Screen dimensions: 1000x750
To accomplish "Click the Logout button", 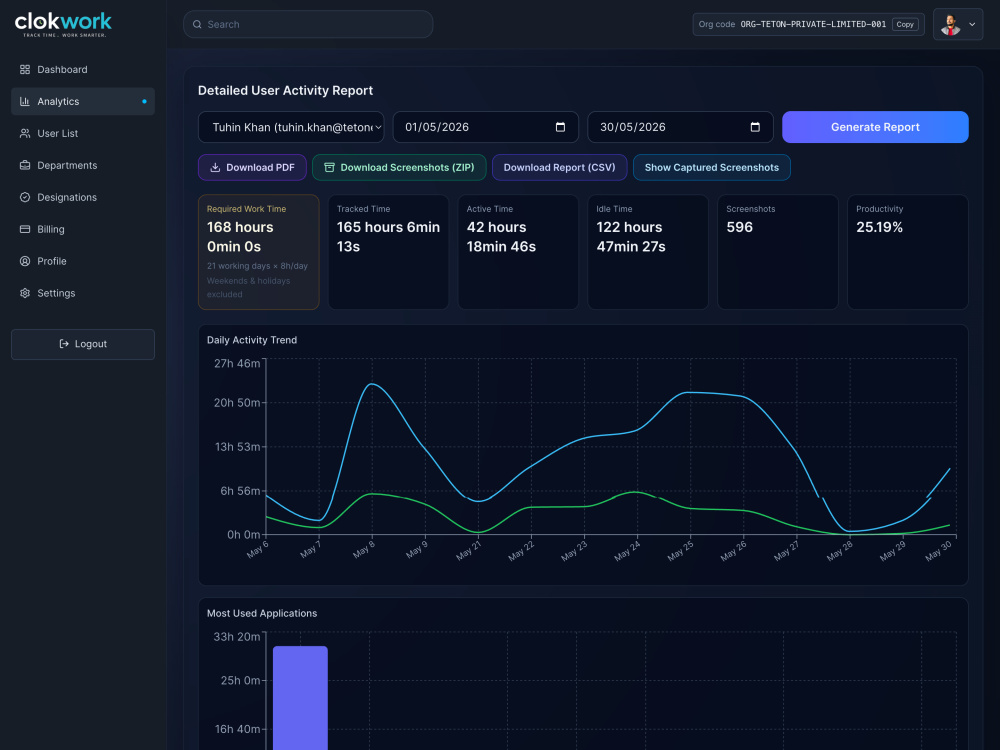I will pos(83,344).
